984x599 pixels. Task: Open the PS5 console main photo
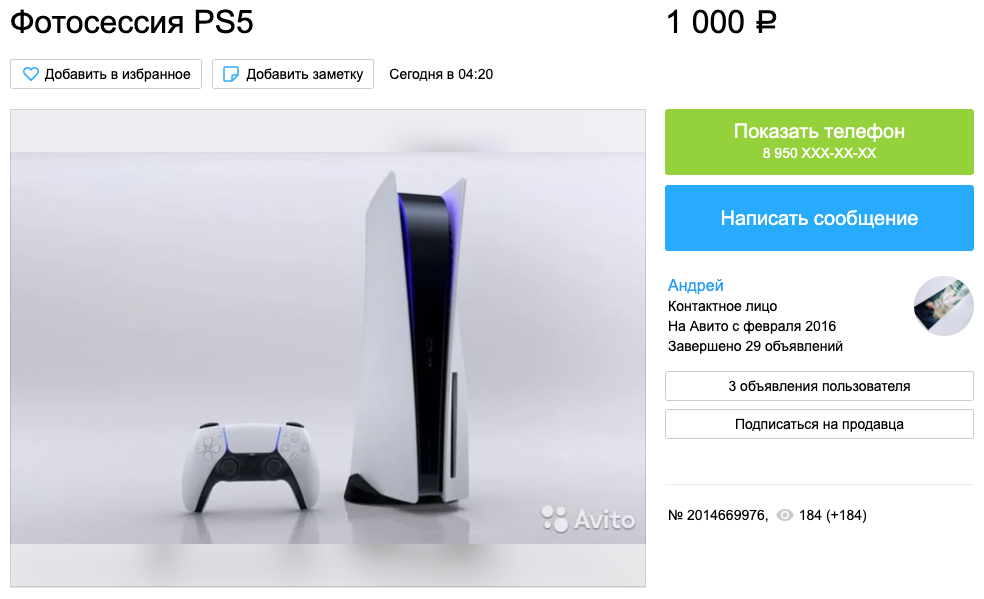point(328,348)
